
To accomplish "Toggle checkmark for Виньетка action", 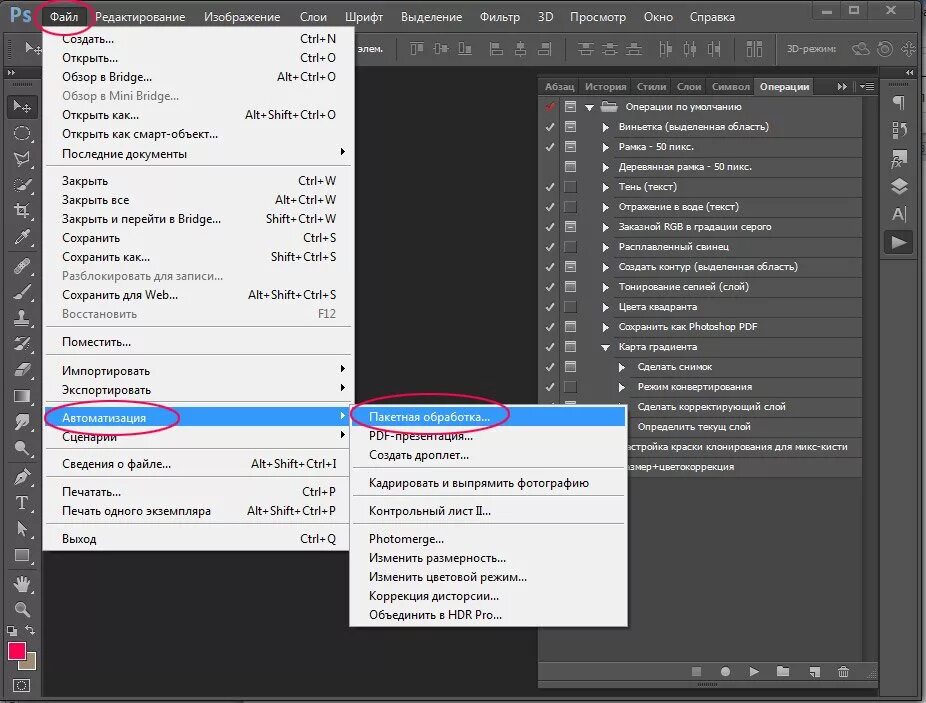I will coord(550,127).
